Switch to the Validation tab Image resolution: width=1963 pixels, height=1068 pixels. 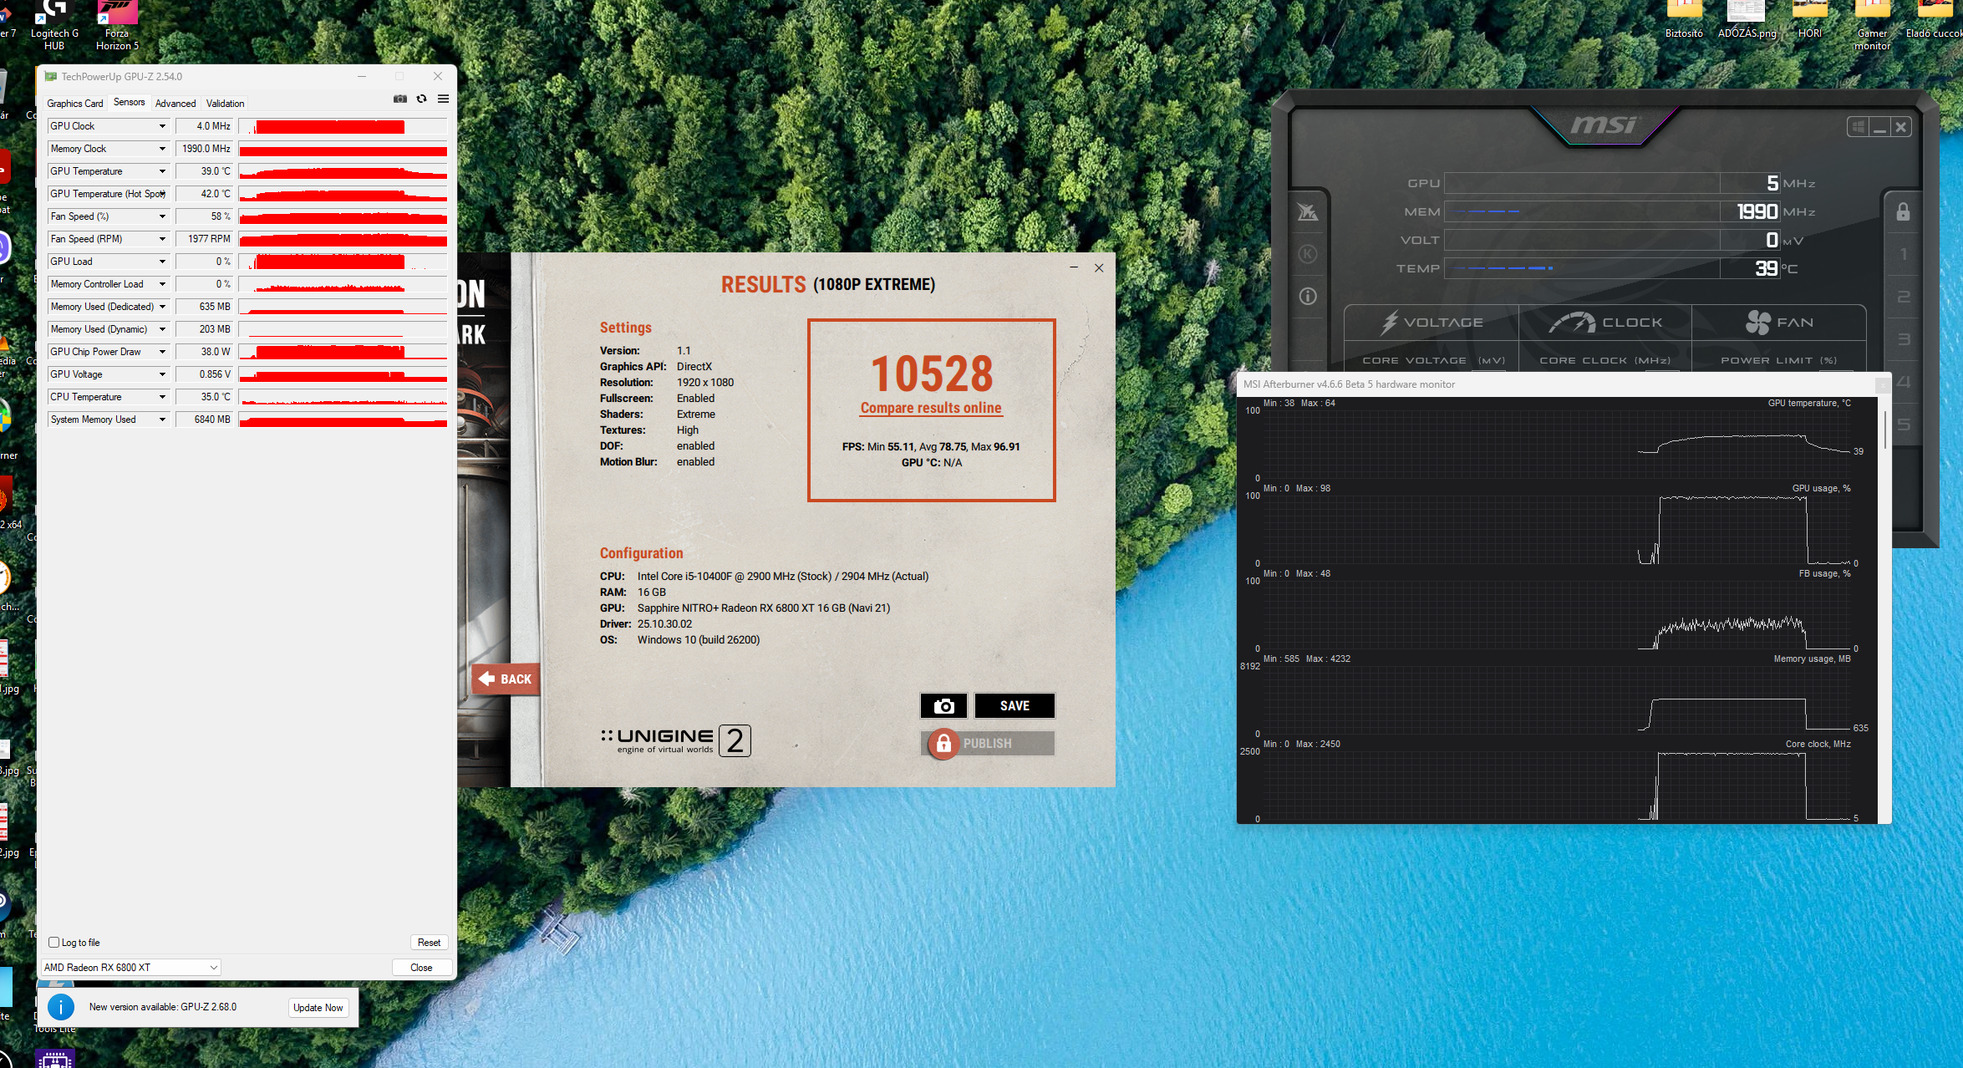[x=225, y=103]
